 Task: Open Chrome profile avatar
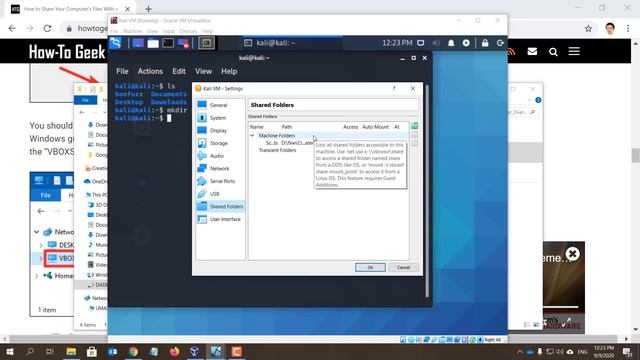610,28
